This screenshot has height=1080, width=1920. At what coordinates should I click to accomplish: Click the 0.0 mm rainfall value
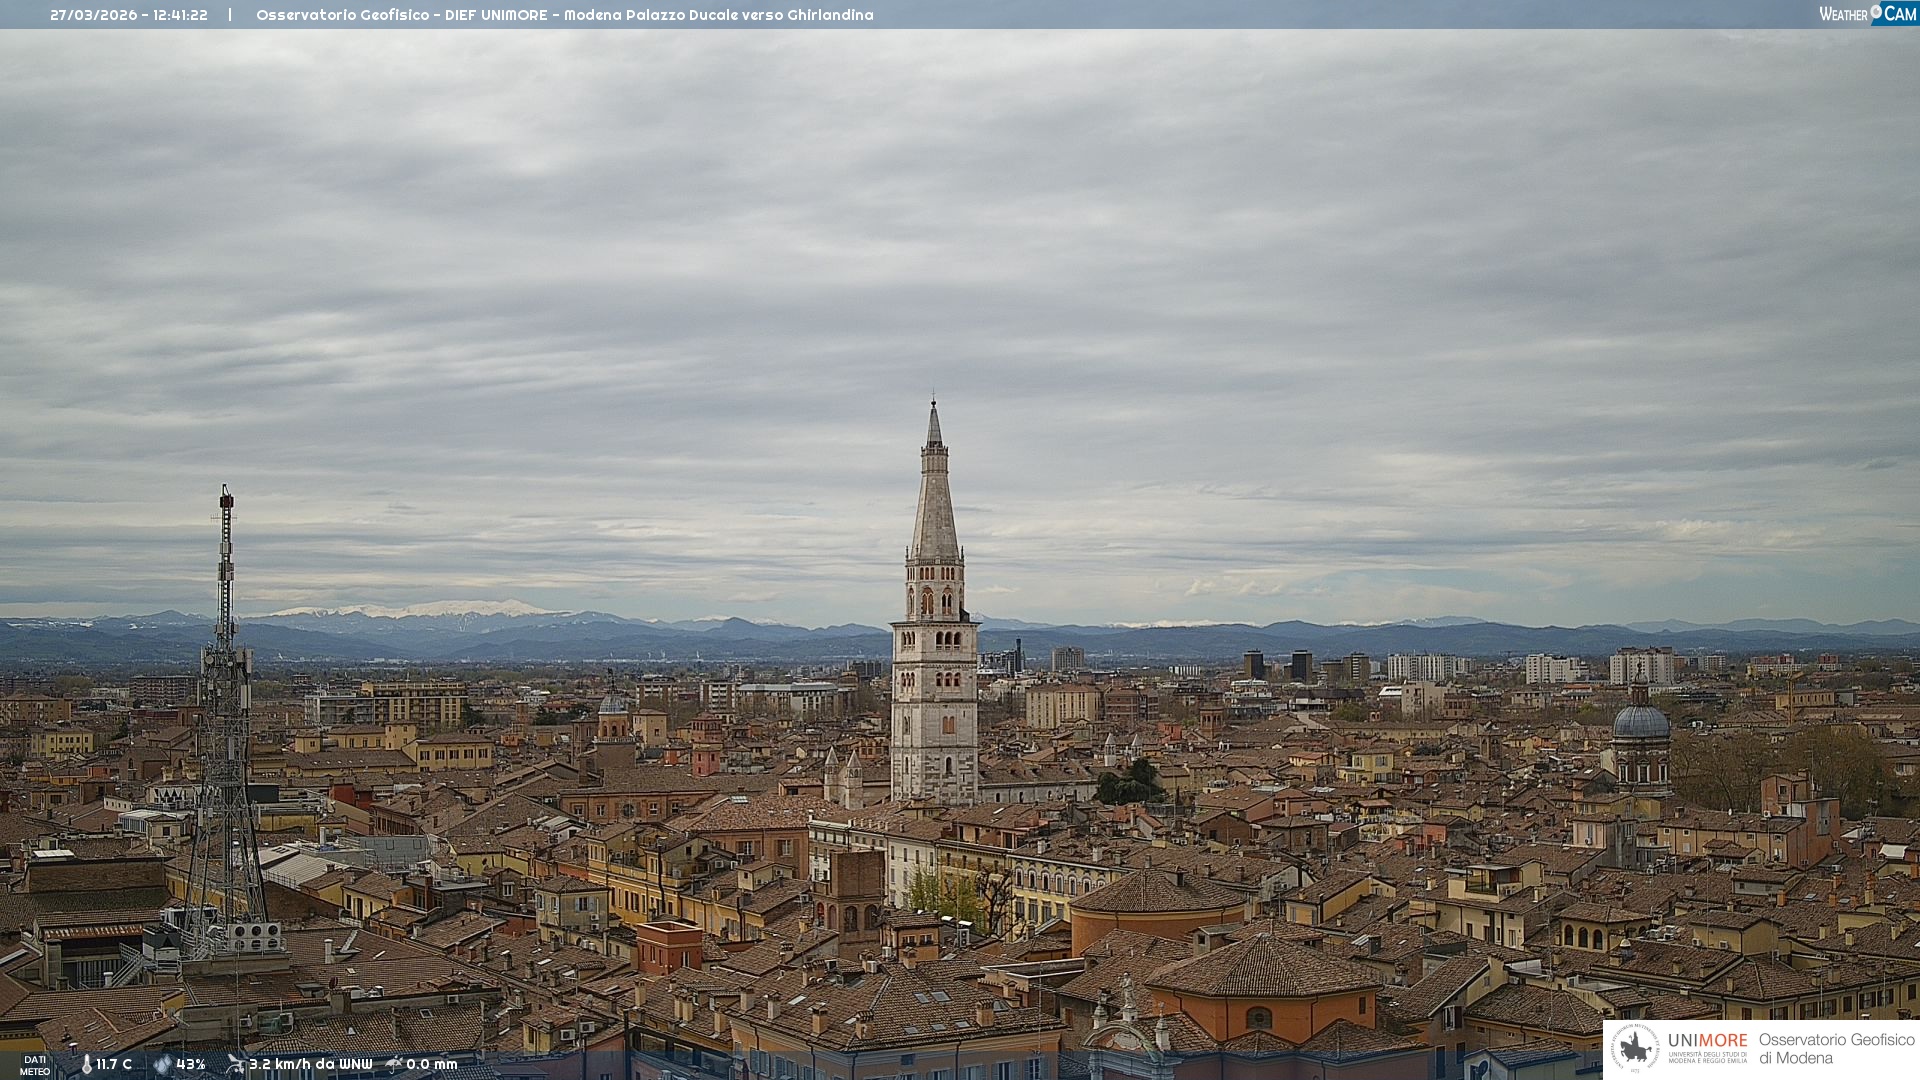coord(432,1064)
